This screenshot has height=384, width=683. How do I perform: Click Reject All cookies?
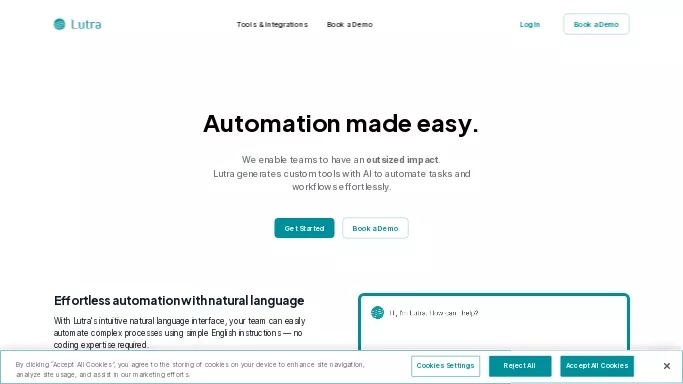(x=520, y=366)
